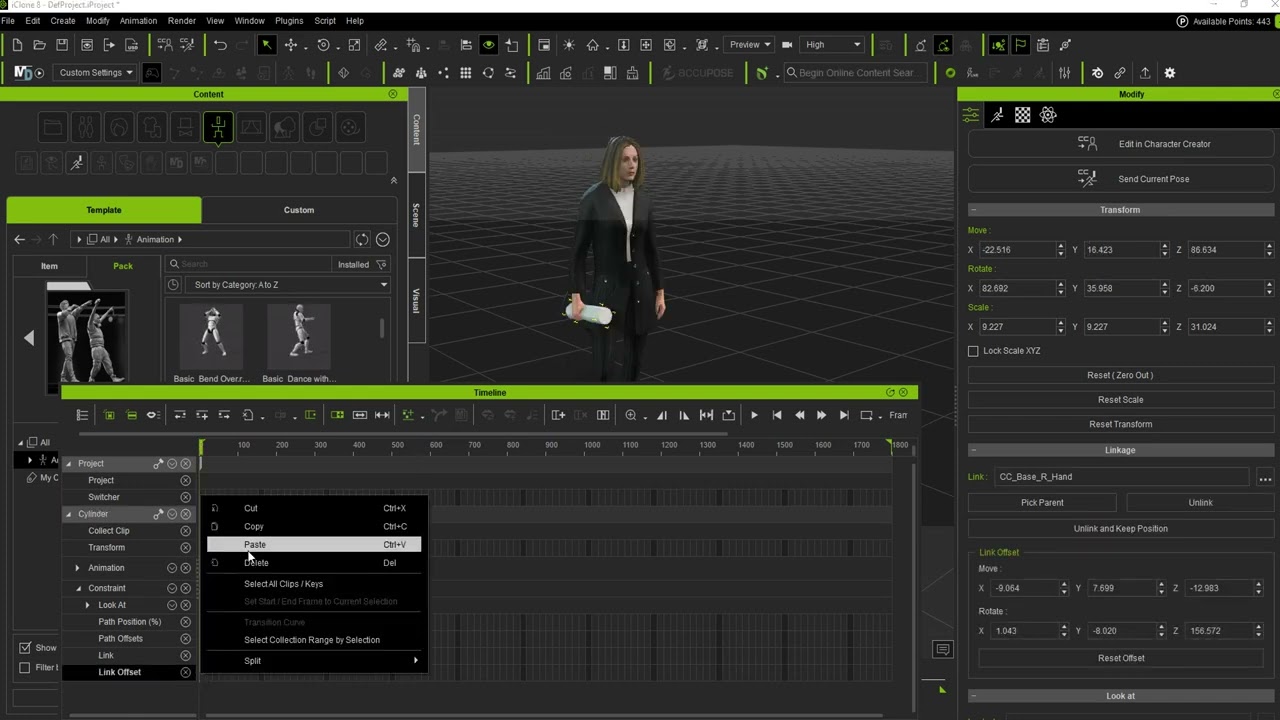Uncheck the Show checkbox in scene panel
This screenshot has height=720, width=1280.
tap(25, 648)
